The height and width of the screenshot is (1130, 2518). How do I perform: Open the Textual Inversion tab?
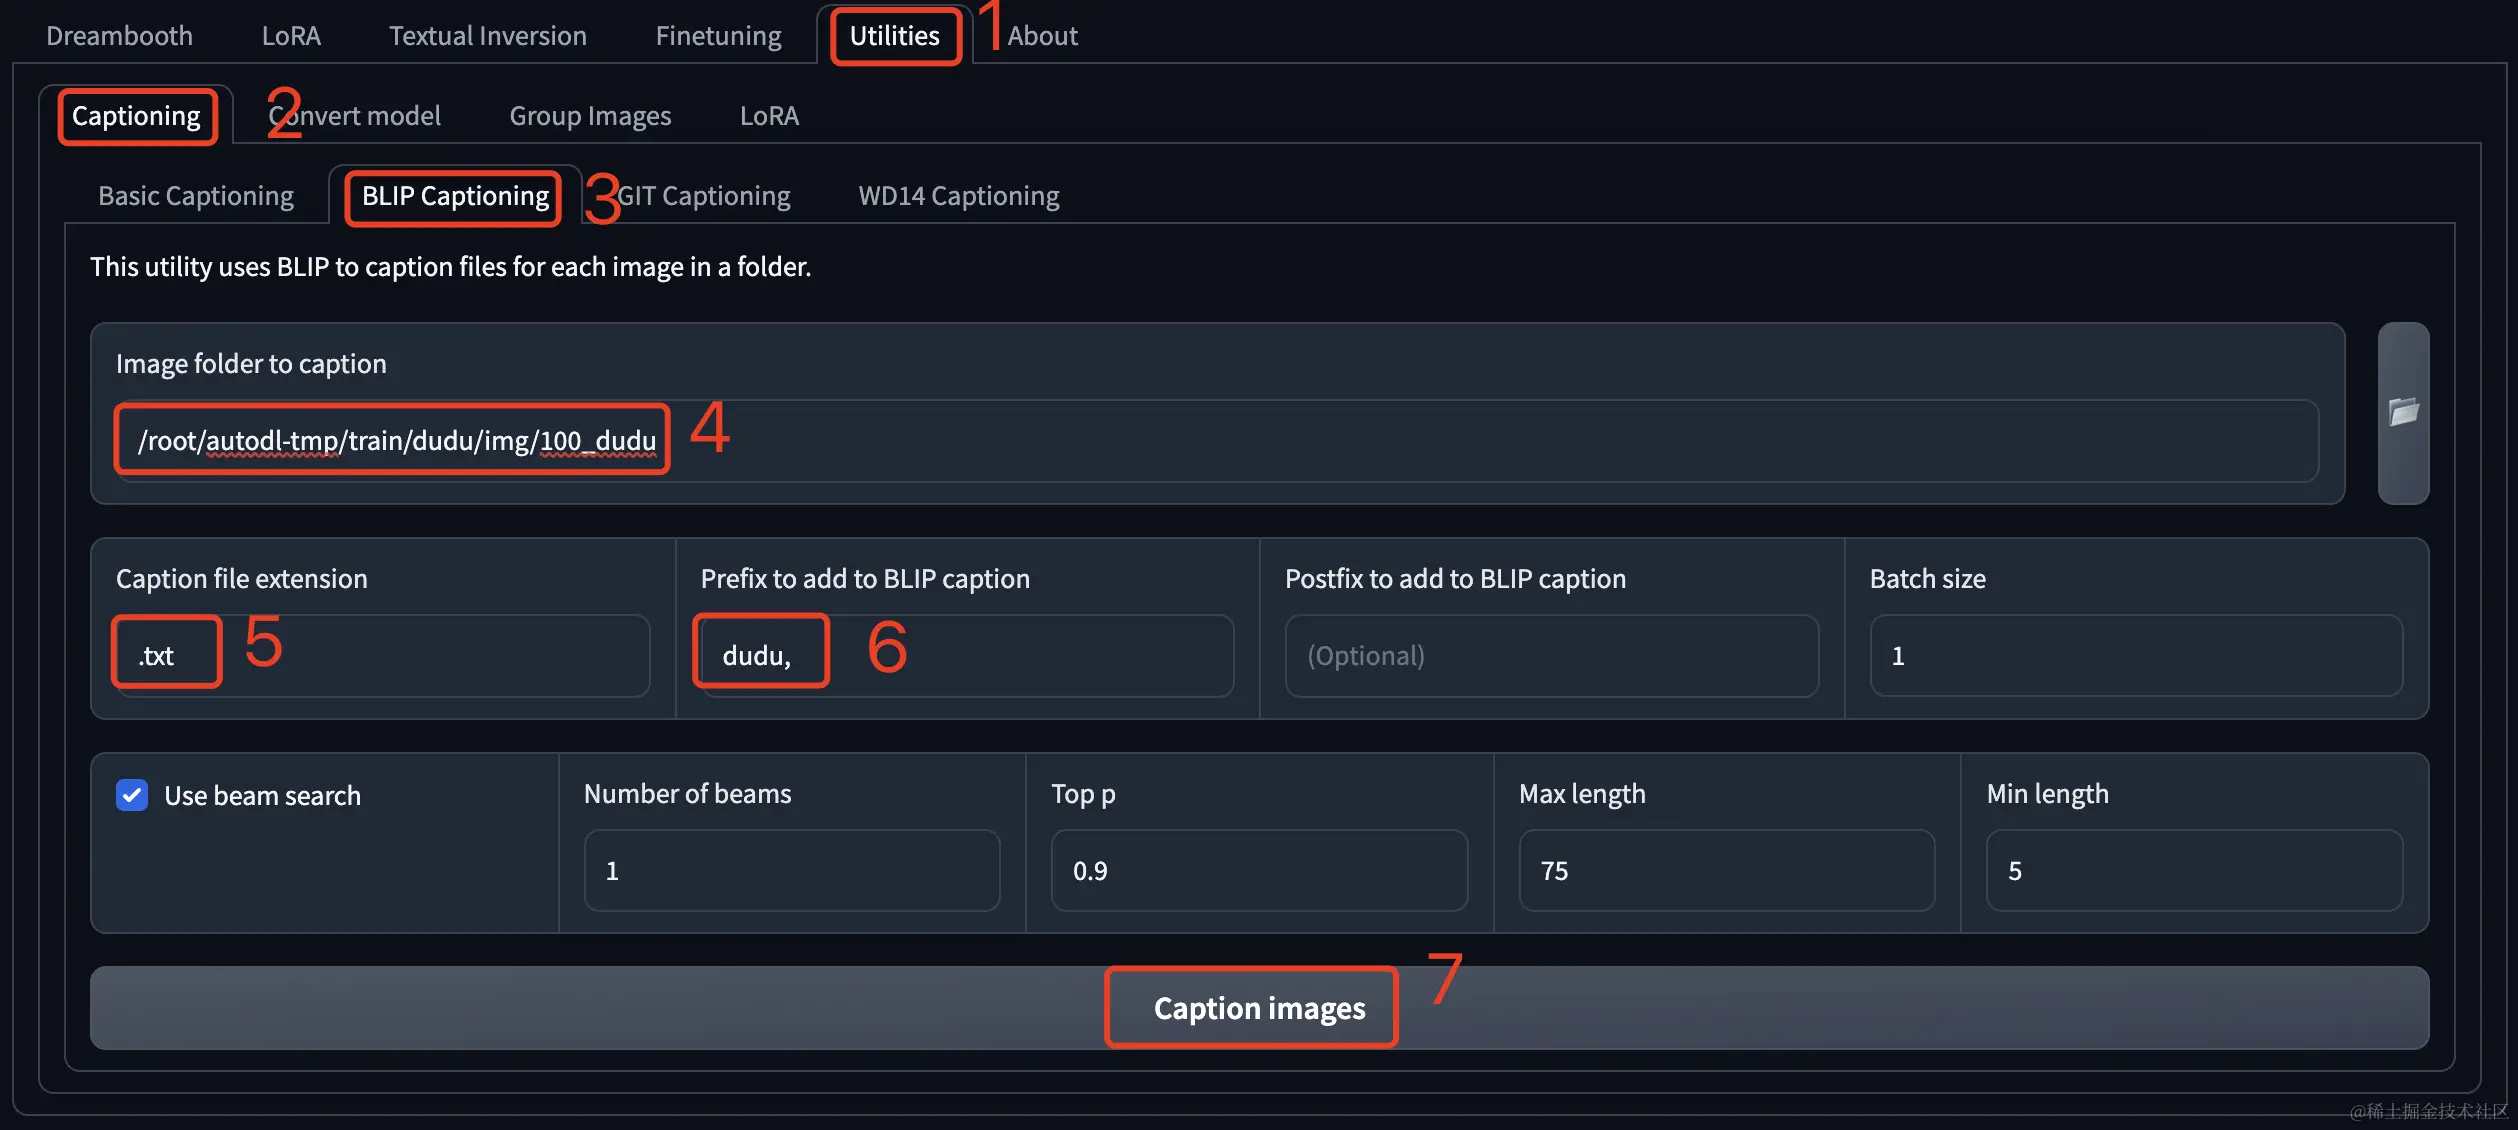click(x=487, y=36)
